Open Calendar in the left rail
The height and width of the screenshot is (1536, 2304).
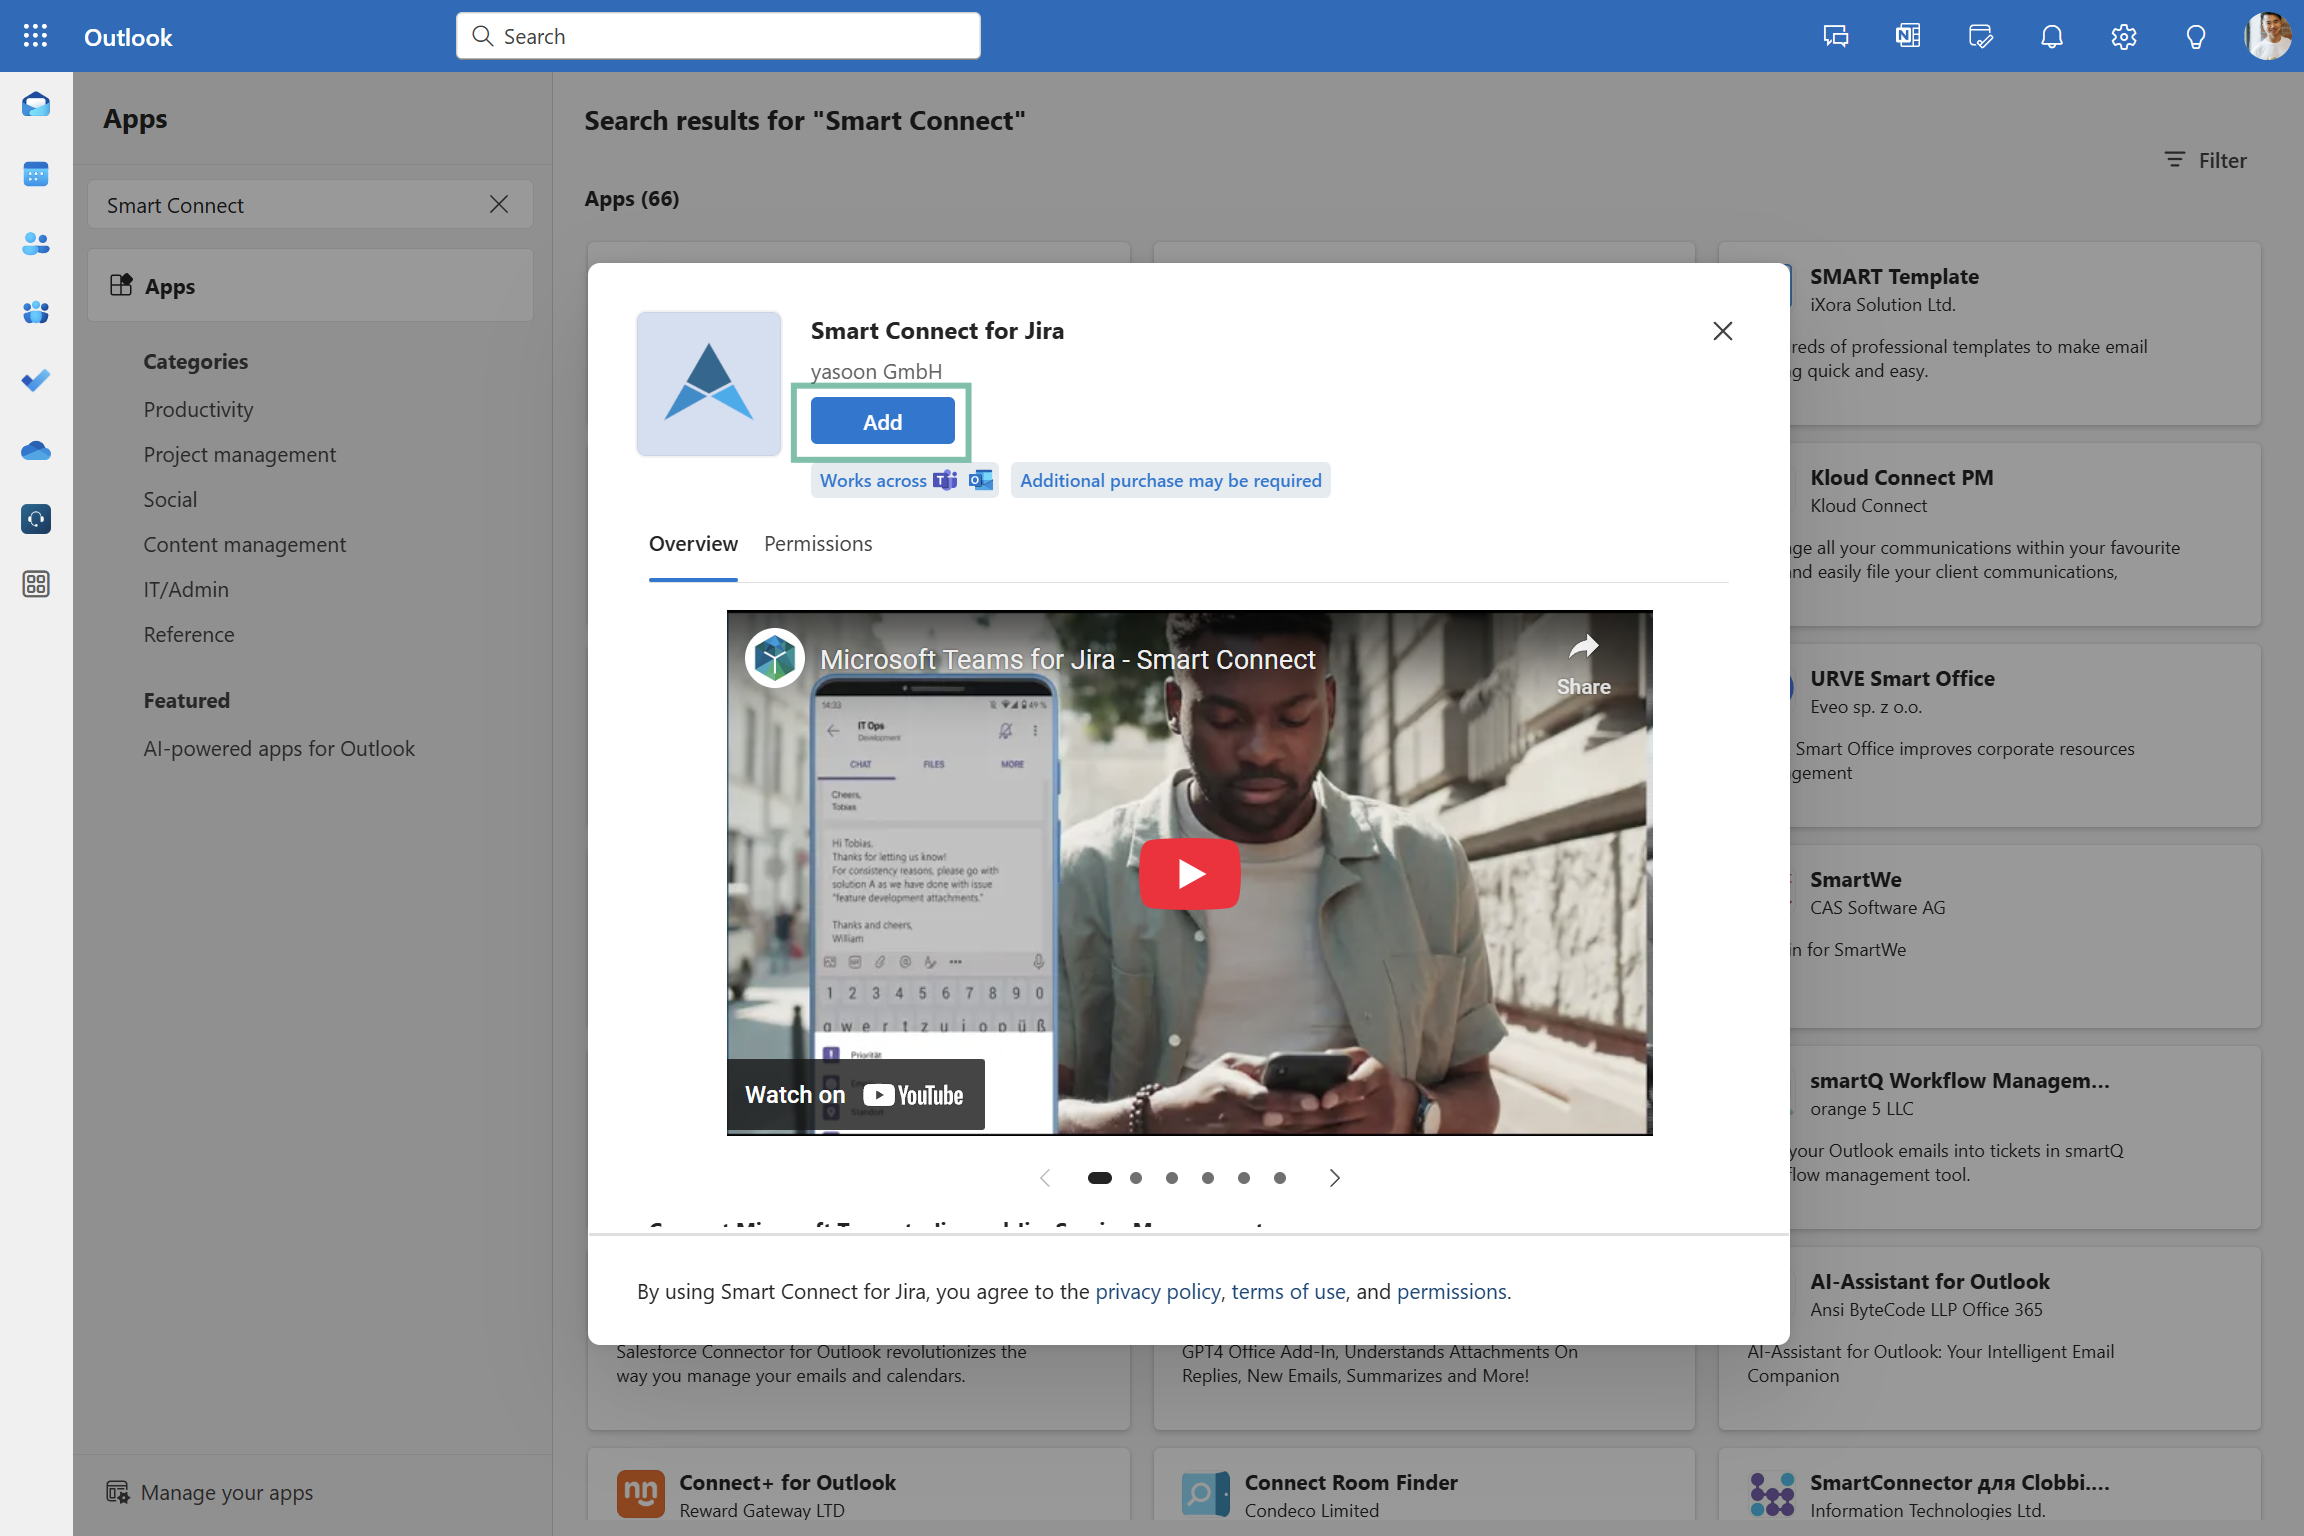coord(36,174)
